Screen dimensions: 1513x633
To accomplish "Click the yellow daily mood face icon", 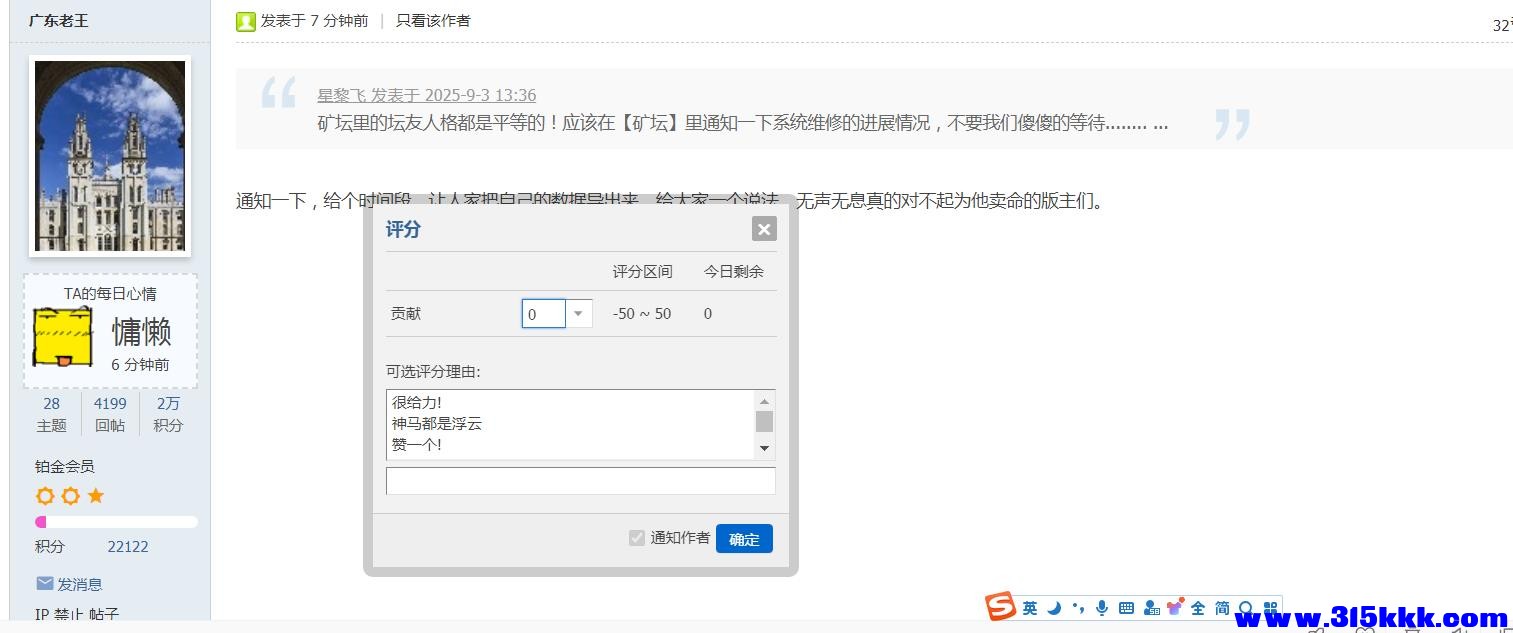I will coord(63,337).
